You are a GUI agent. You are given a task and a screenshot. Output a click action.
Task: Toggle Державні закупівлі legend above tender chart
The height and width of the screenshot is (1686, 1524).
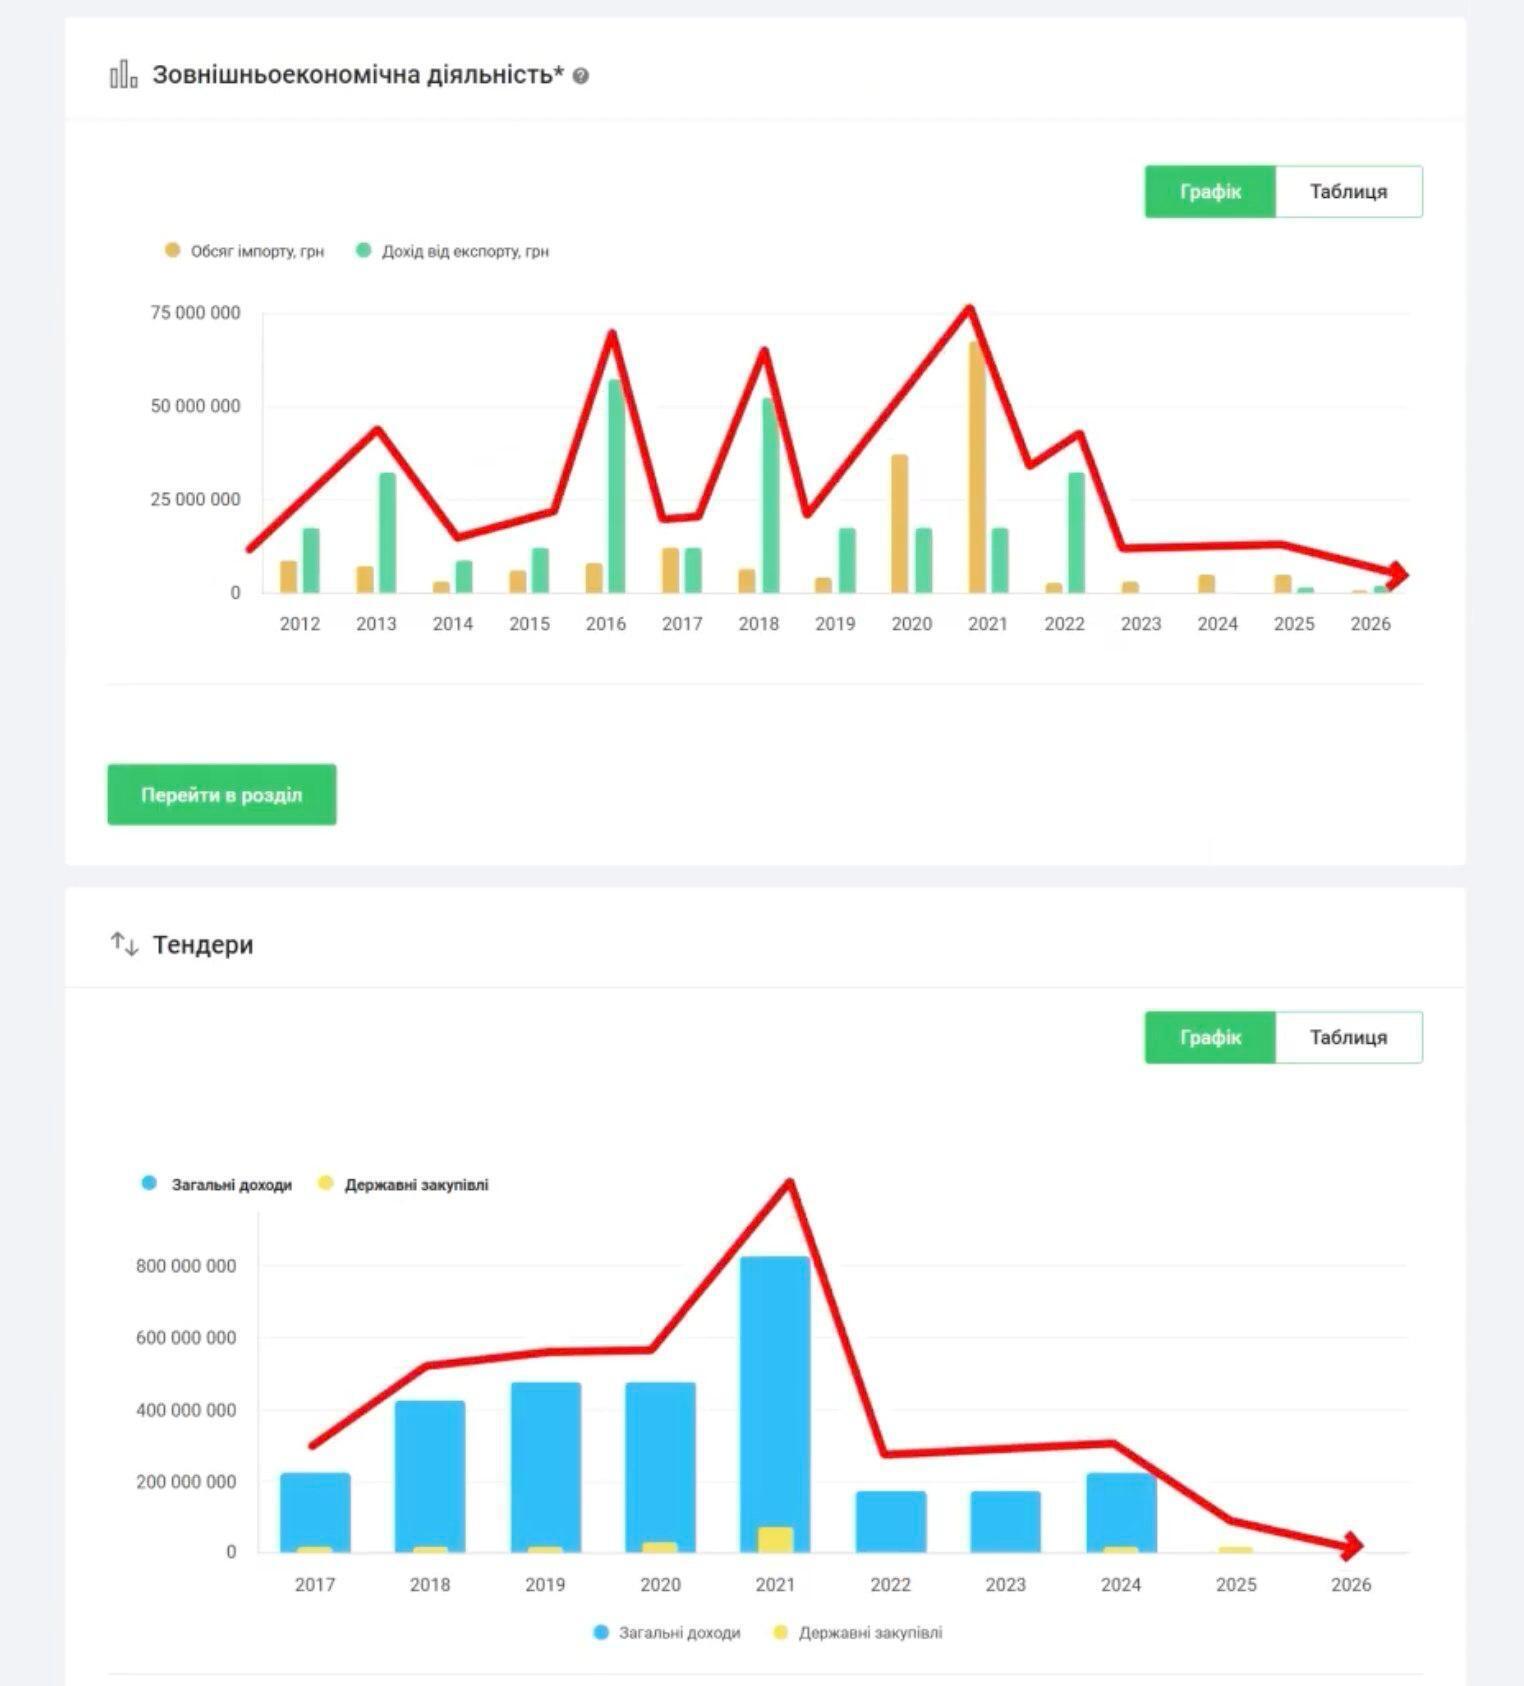click(x=404, y=1184)
